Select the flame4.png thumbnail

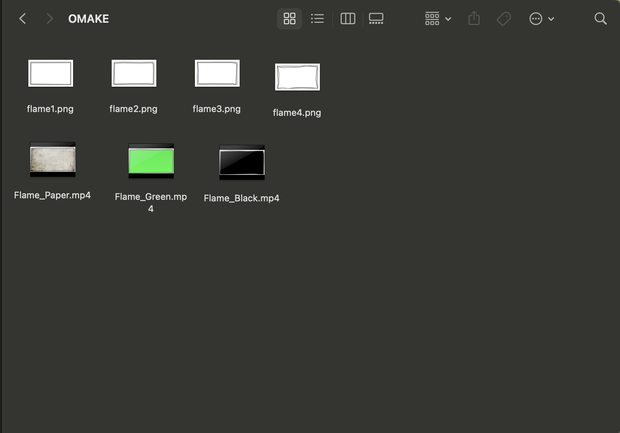[x=297, y=77]
